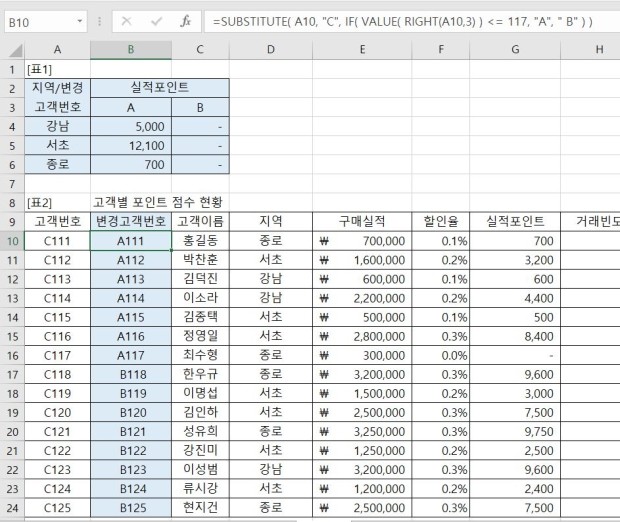This screenshot has height=522, width=620.
Task: Select column E header
Action: [x=362, y=49]
